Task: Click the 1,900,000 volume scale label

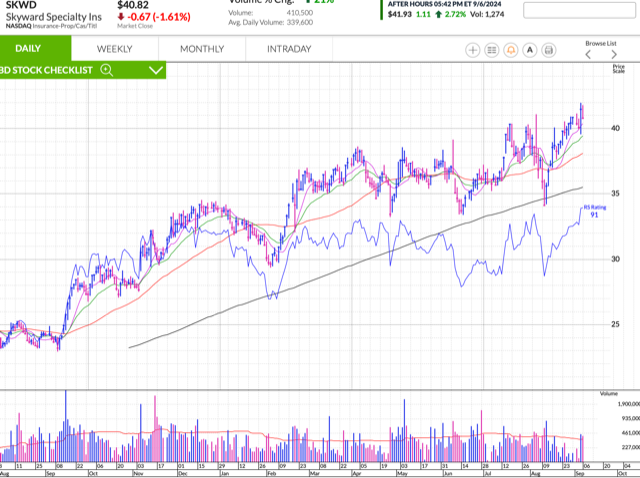Action: [x=629, y=404]
